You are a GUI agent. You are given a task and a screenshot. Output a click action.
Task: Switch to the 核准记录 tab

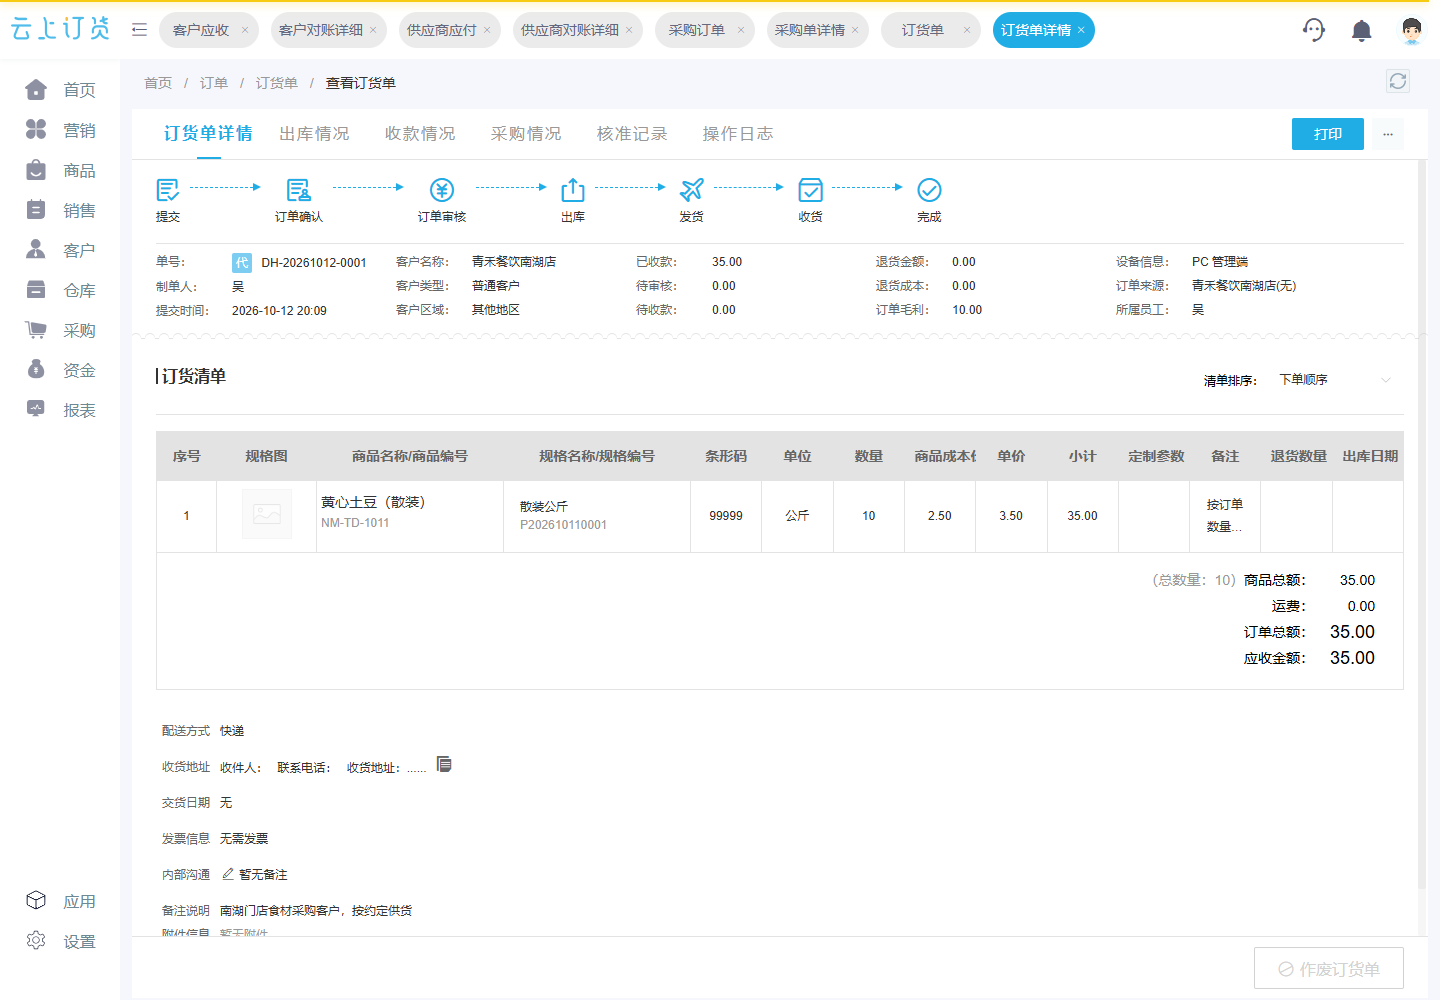632,134
